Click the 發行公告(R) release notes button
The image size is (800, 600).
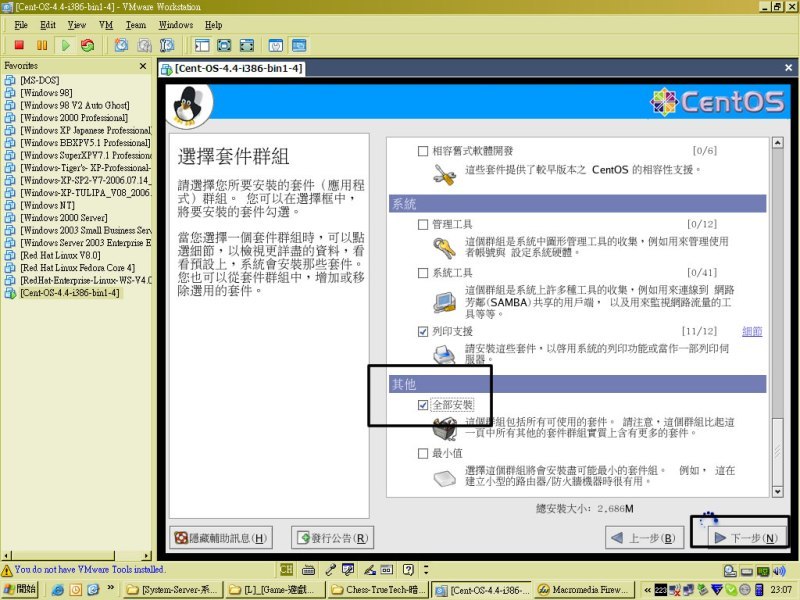click(x=333, y=538)
